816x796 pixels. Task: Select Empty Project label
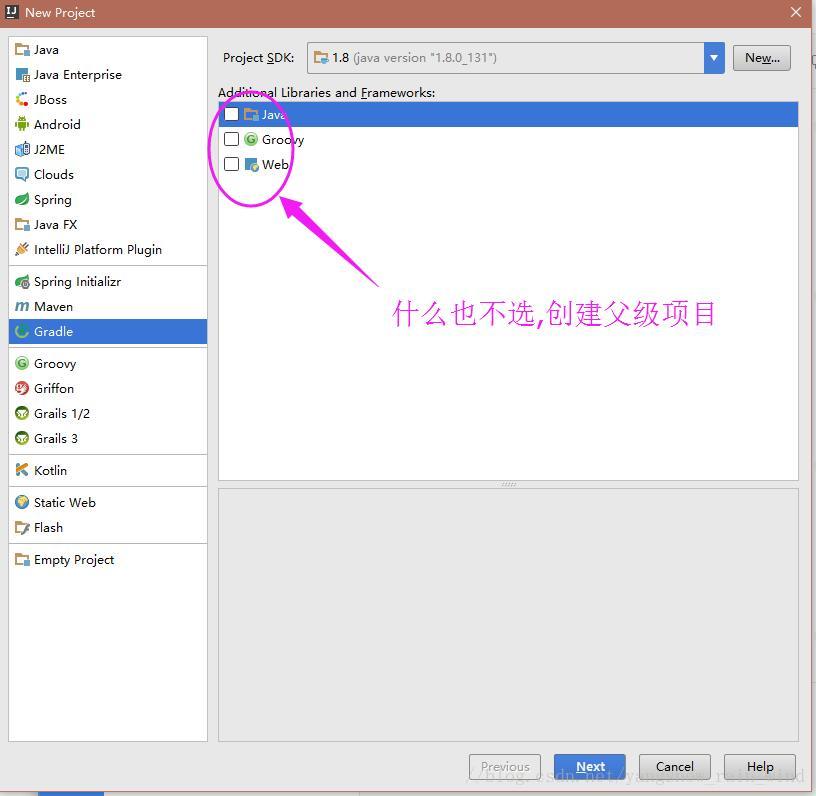(x=74, y=560)
